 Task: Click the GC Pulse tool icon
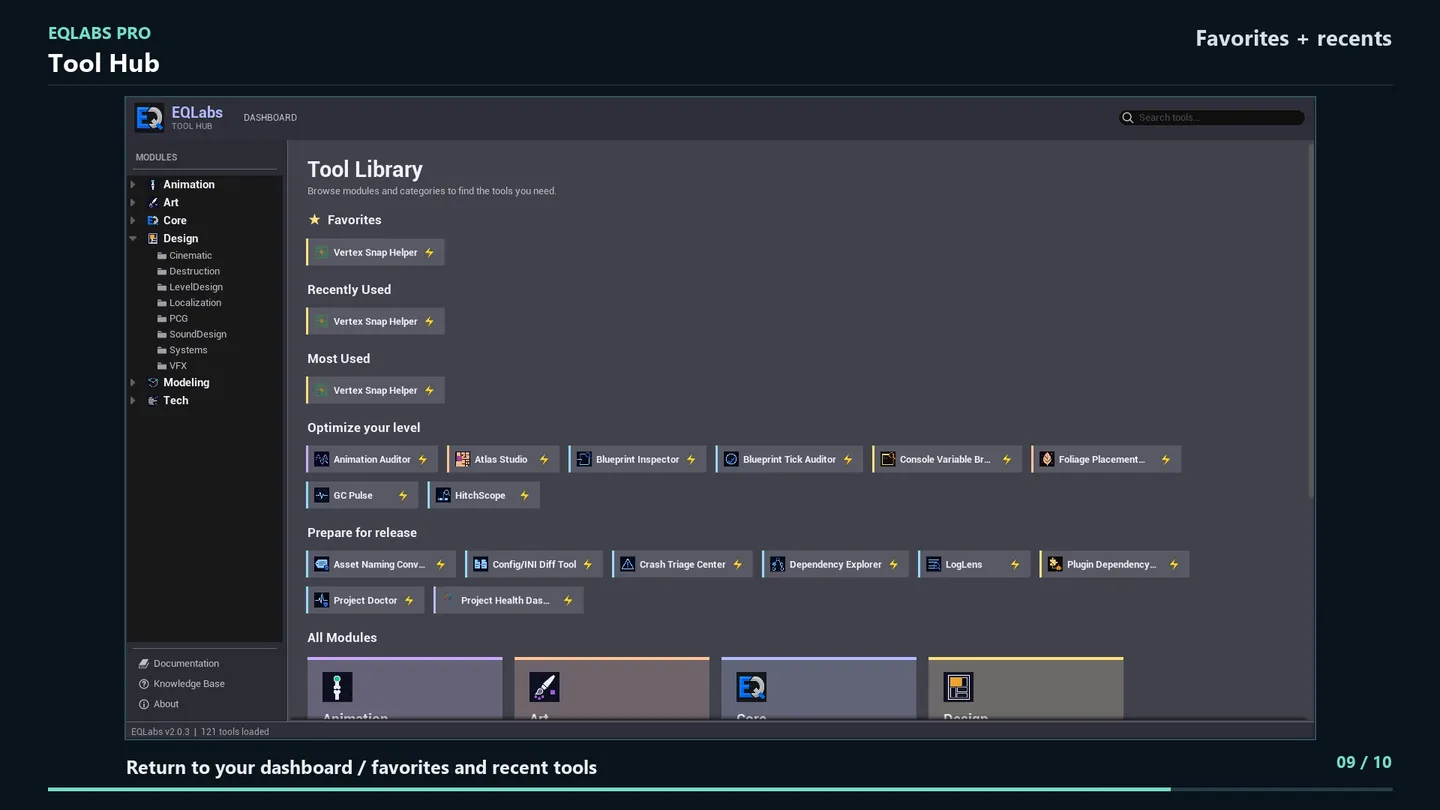321,495
